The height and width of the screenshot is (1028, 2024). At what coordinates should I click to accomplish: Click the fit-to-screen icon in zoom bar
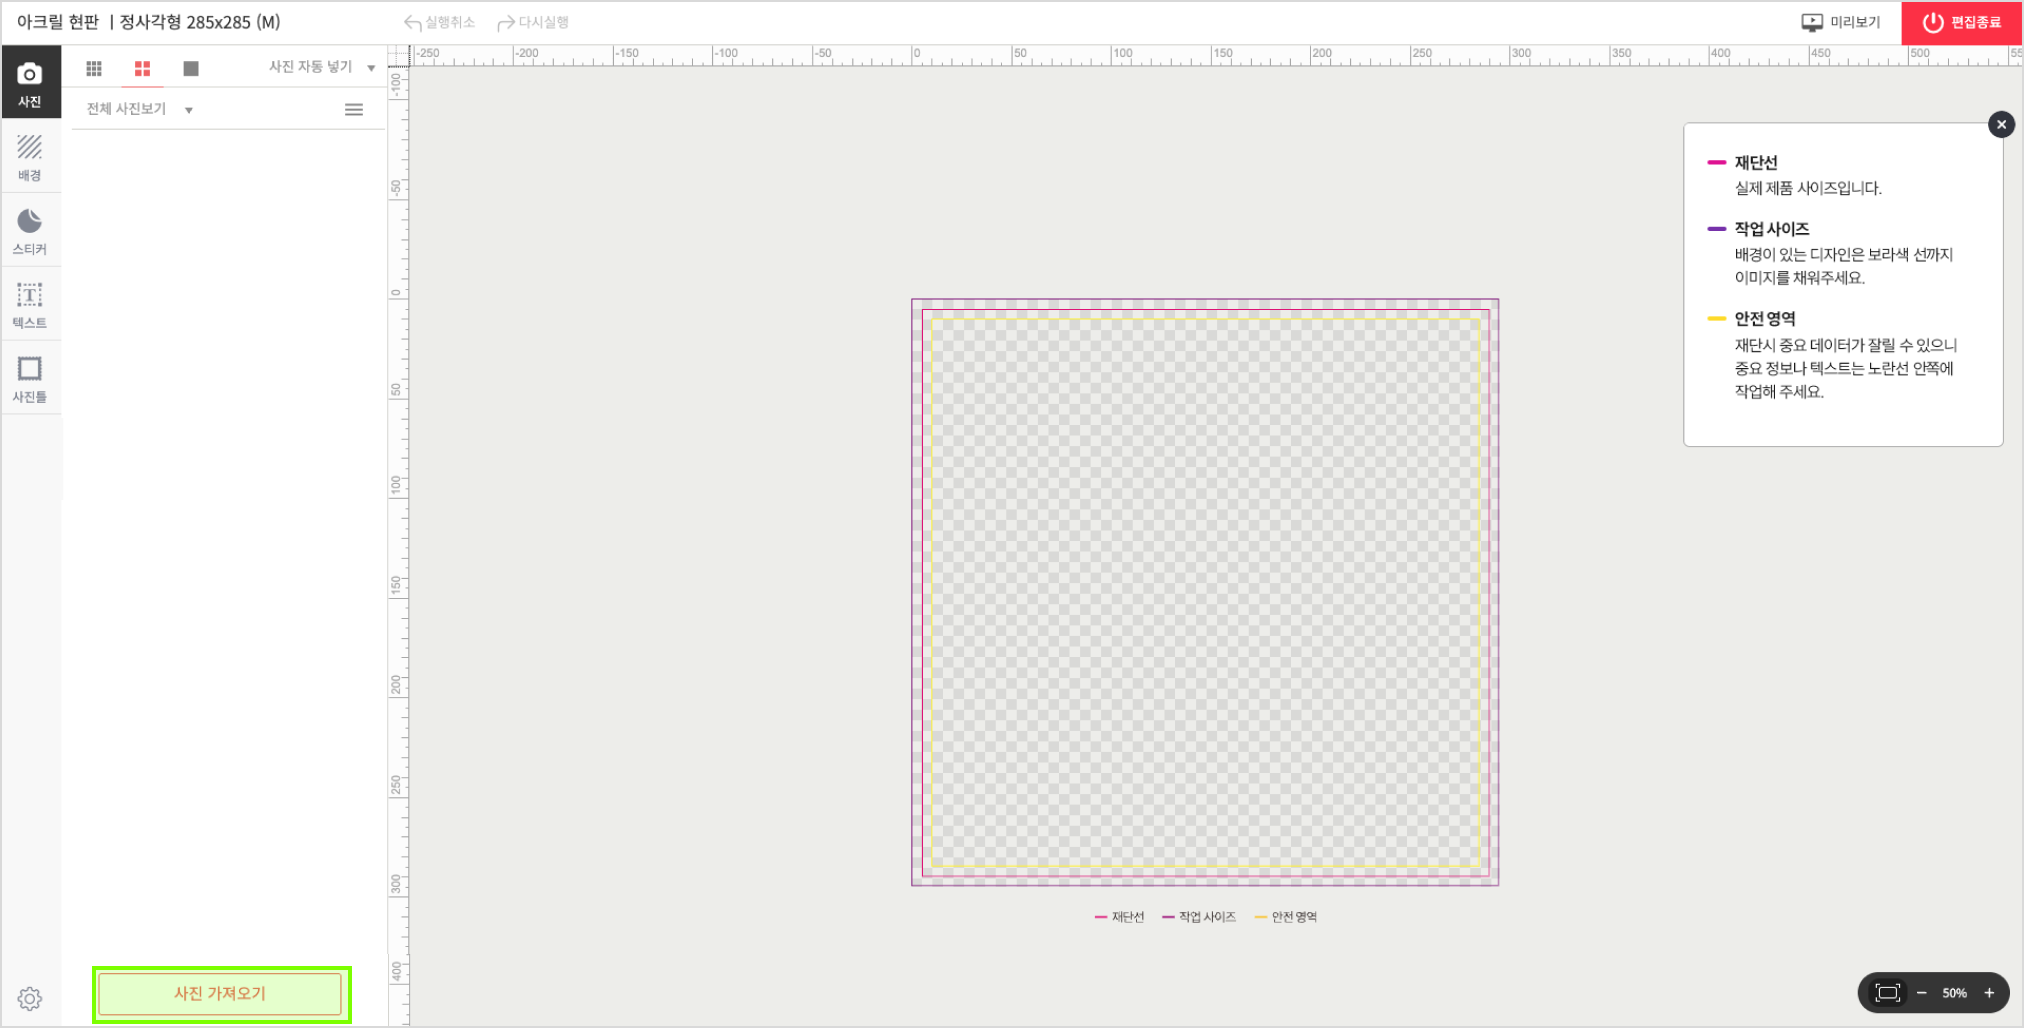1887,993
